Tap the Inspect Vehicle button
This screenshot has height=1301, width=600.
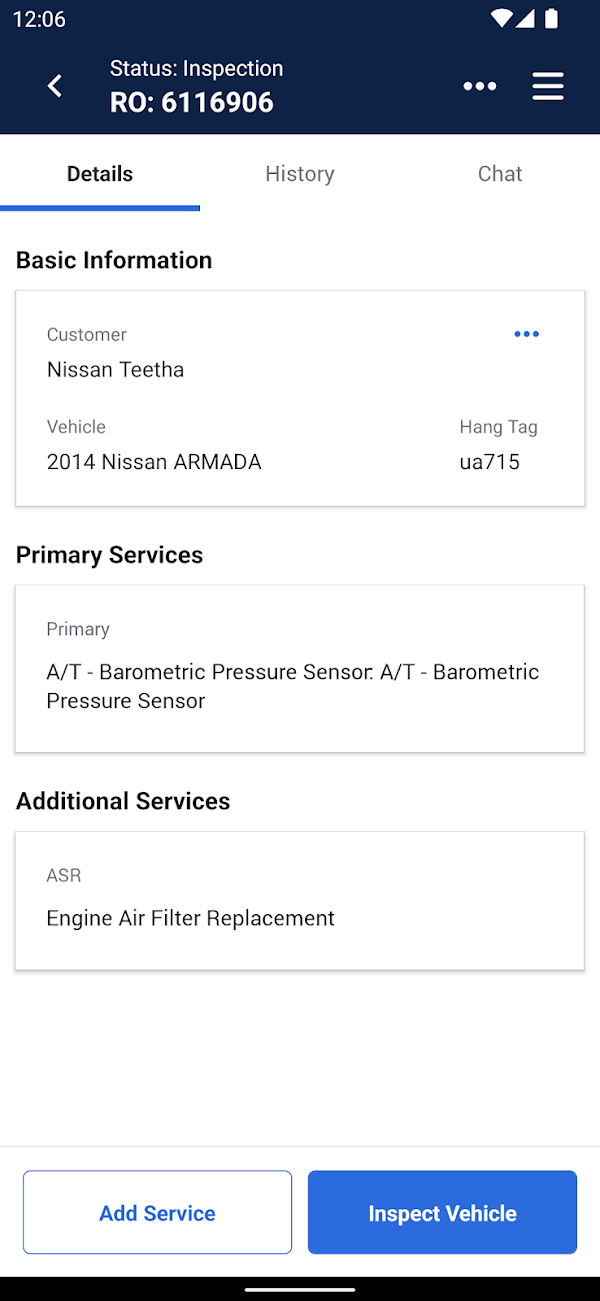[442, 1212]
